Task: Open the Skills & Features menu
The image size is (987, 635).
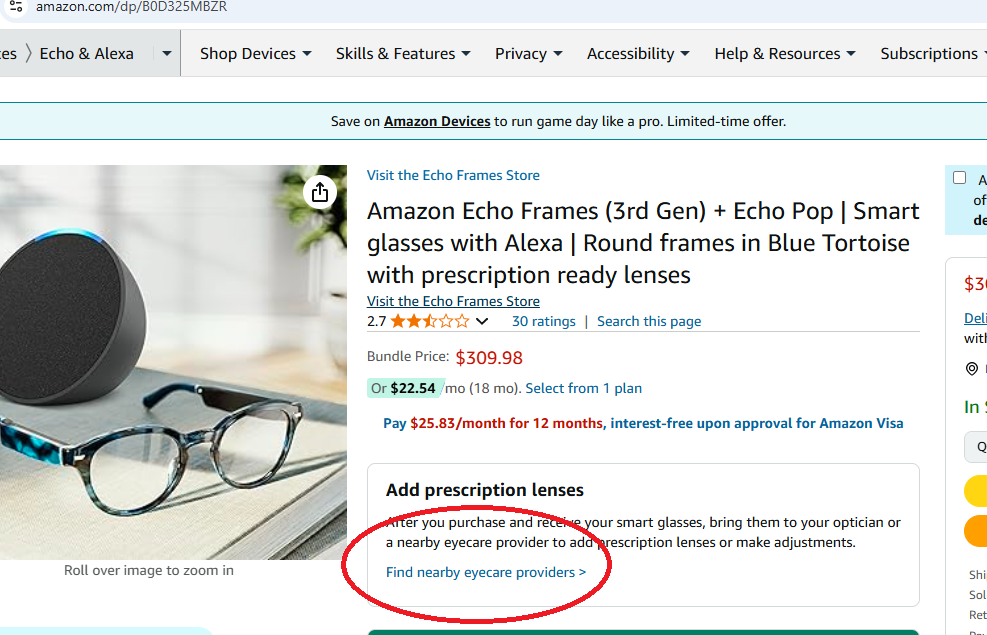Action: click(x=403, y=53)
